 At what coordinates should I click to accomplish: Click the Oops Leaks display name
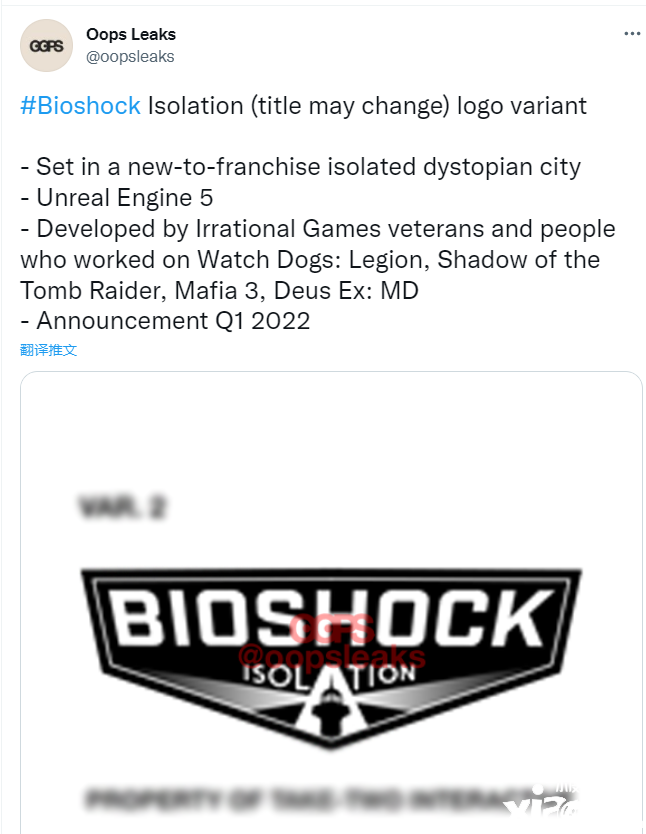click(x=131, y=35)
